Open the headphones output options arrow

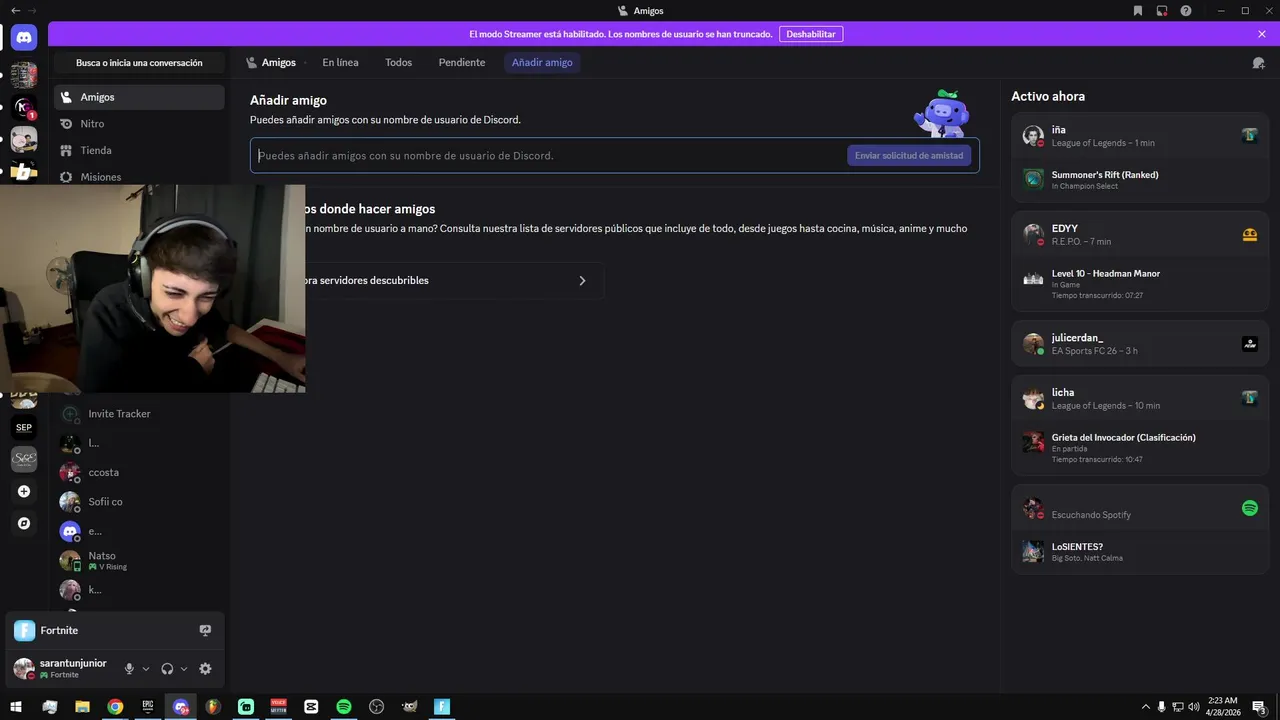(x=184, y=669)
